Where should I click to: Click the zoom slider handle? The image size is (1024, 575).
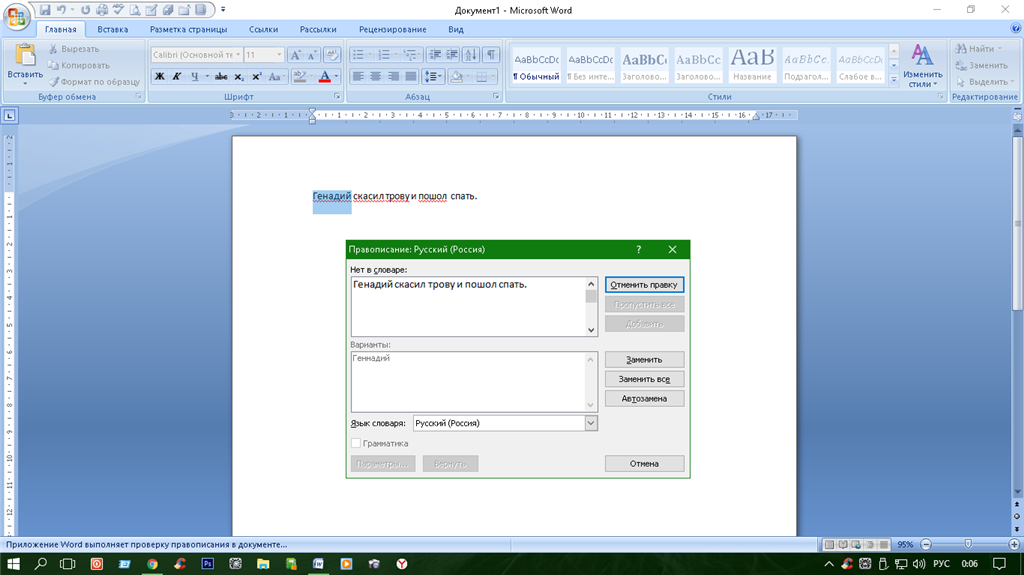(968, 544)
